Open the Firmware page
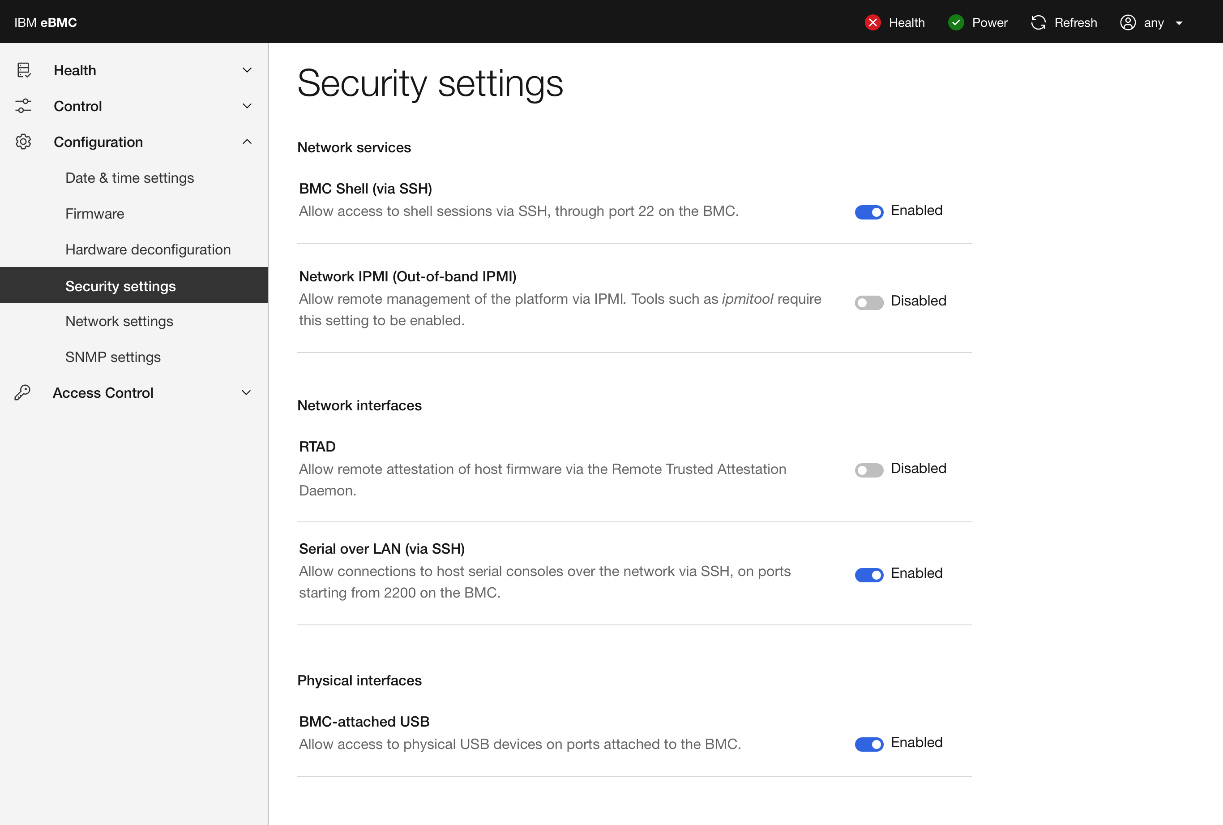1223x825 pixels. point(94,213)
